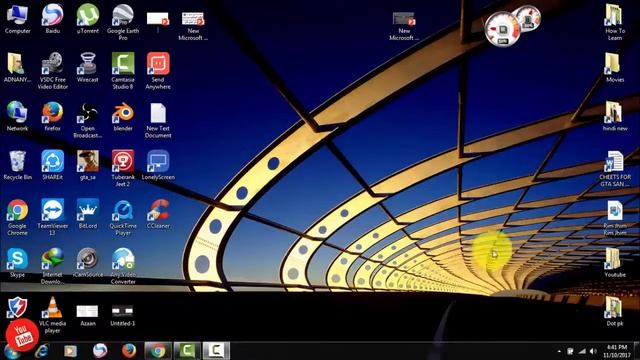The image size is (640, 360).
Task: Select the iCamSource shortcut
Action: pyautogui.click(x=88, y=262)
